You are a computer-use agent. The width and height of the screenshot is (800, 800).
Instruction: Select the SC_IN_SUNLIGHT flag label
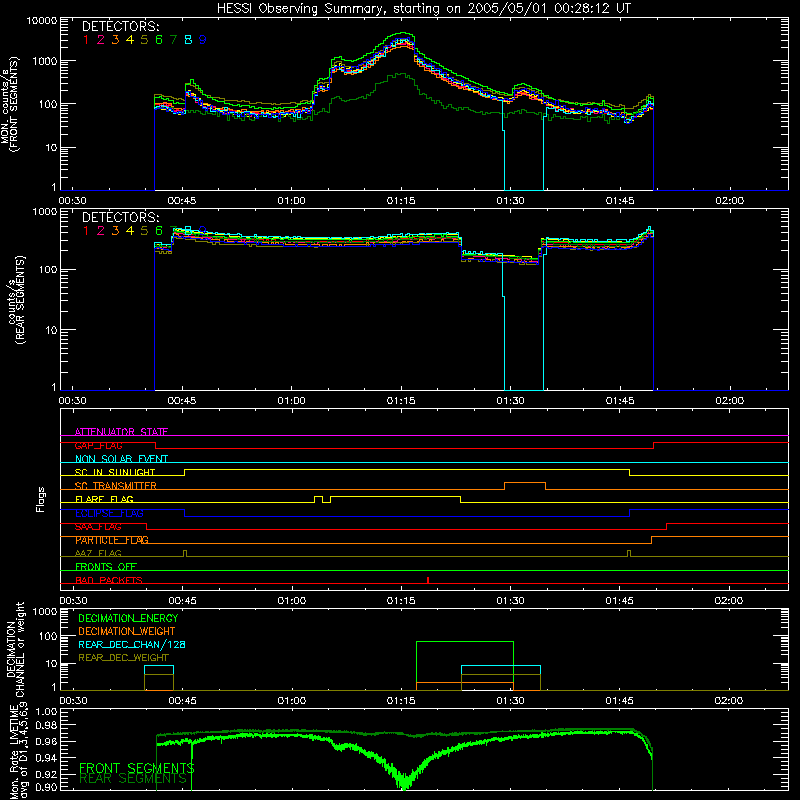click(x=115, y=472)
